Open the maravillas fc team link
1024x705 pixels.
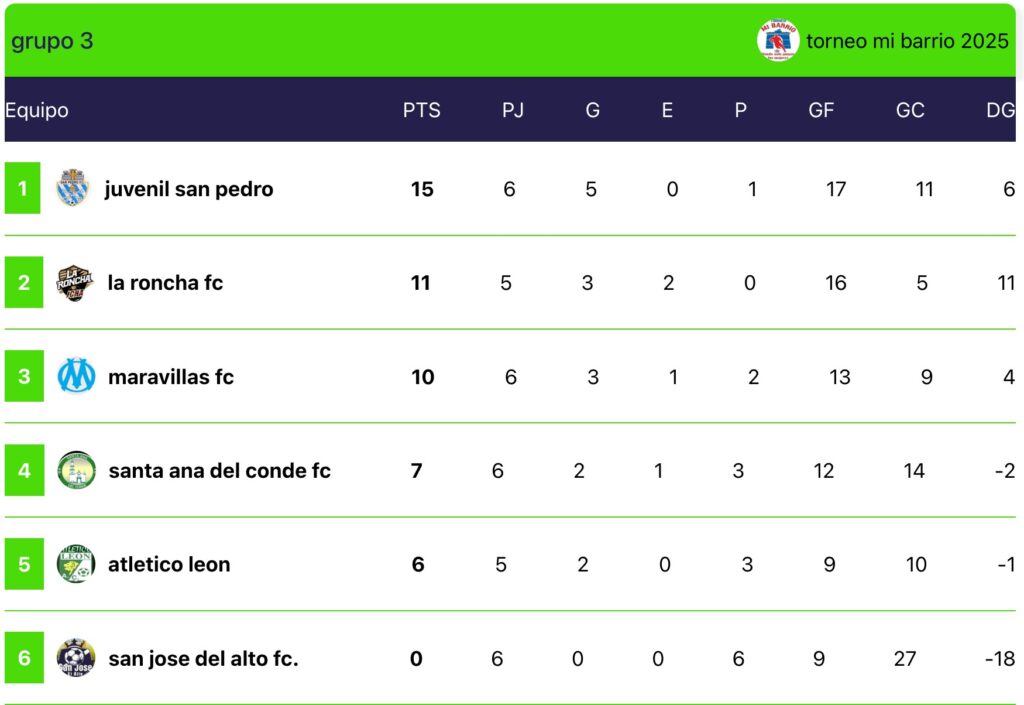click(x=170, y=377)
